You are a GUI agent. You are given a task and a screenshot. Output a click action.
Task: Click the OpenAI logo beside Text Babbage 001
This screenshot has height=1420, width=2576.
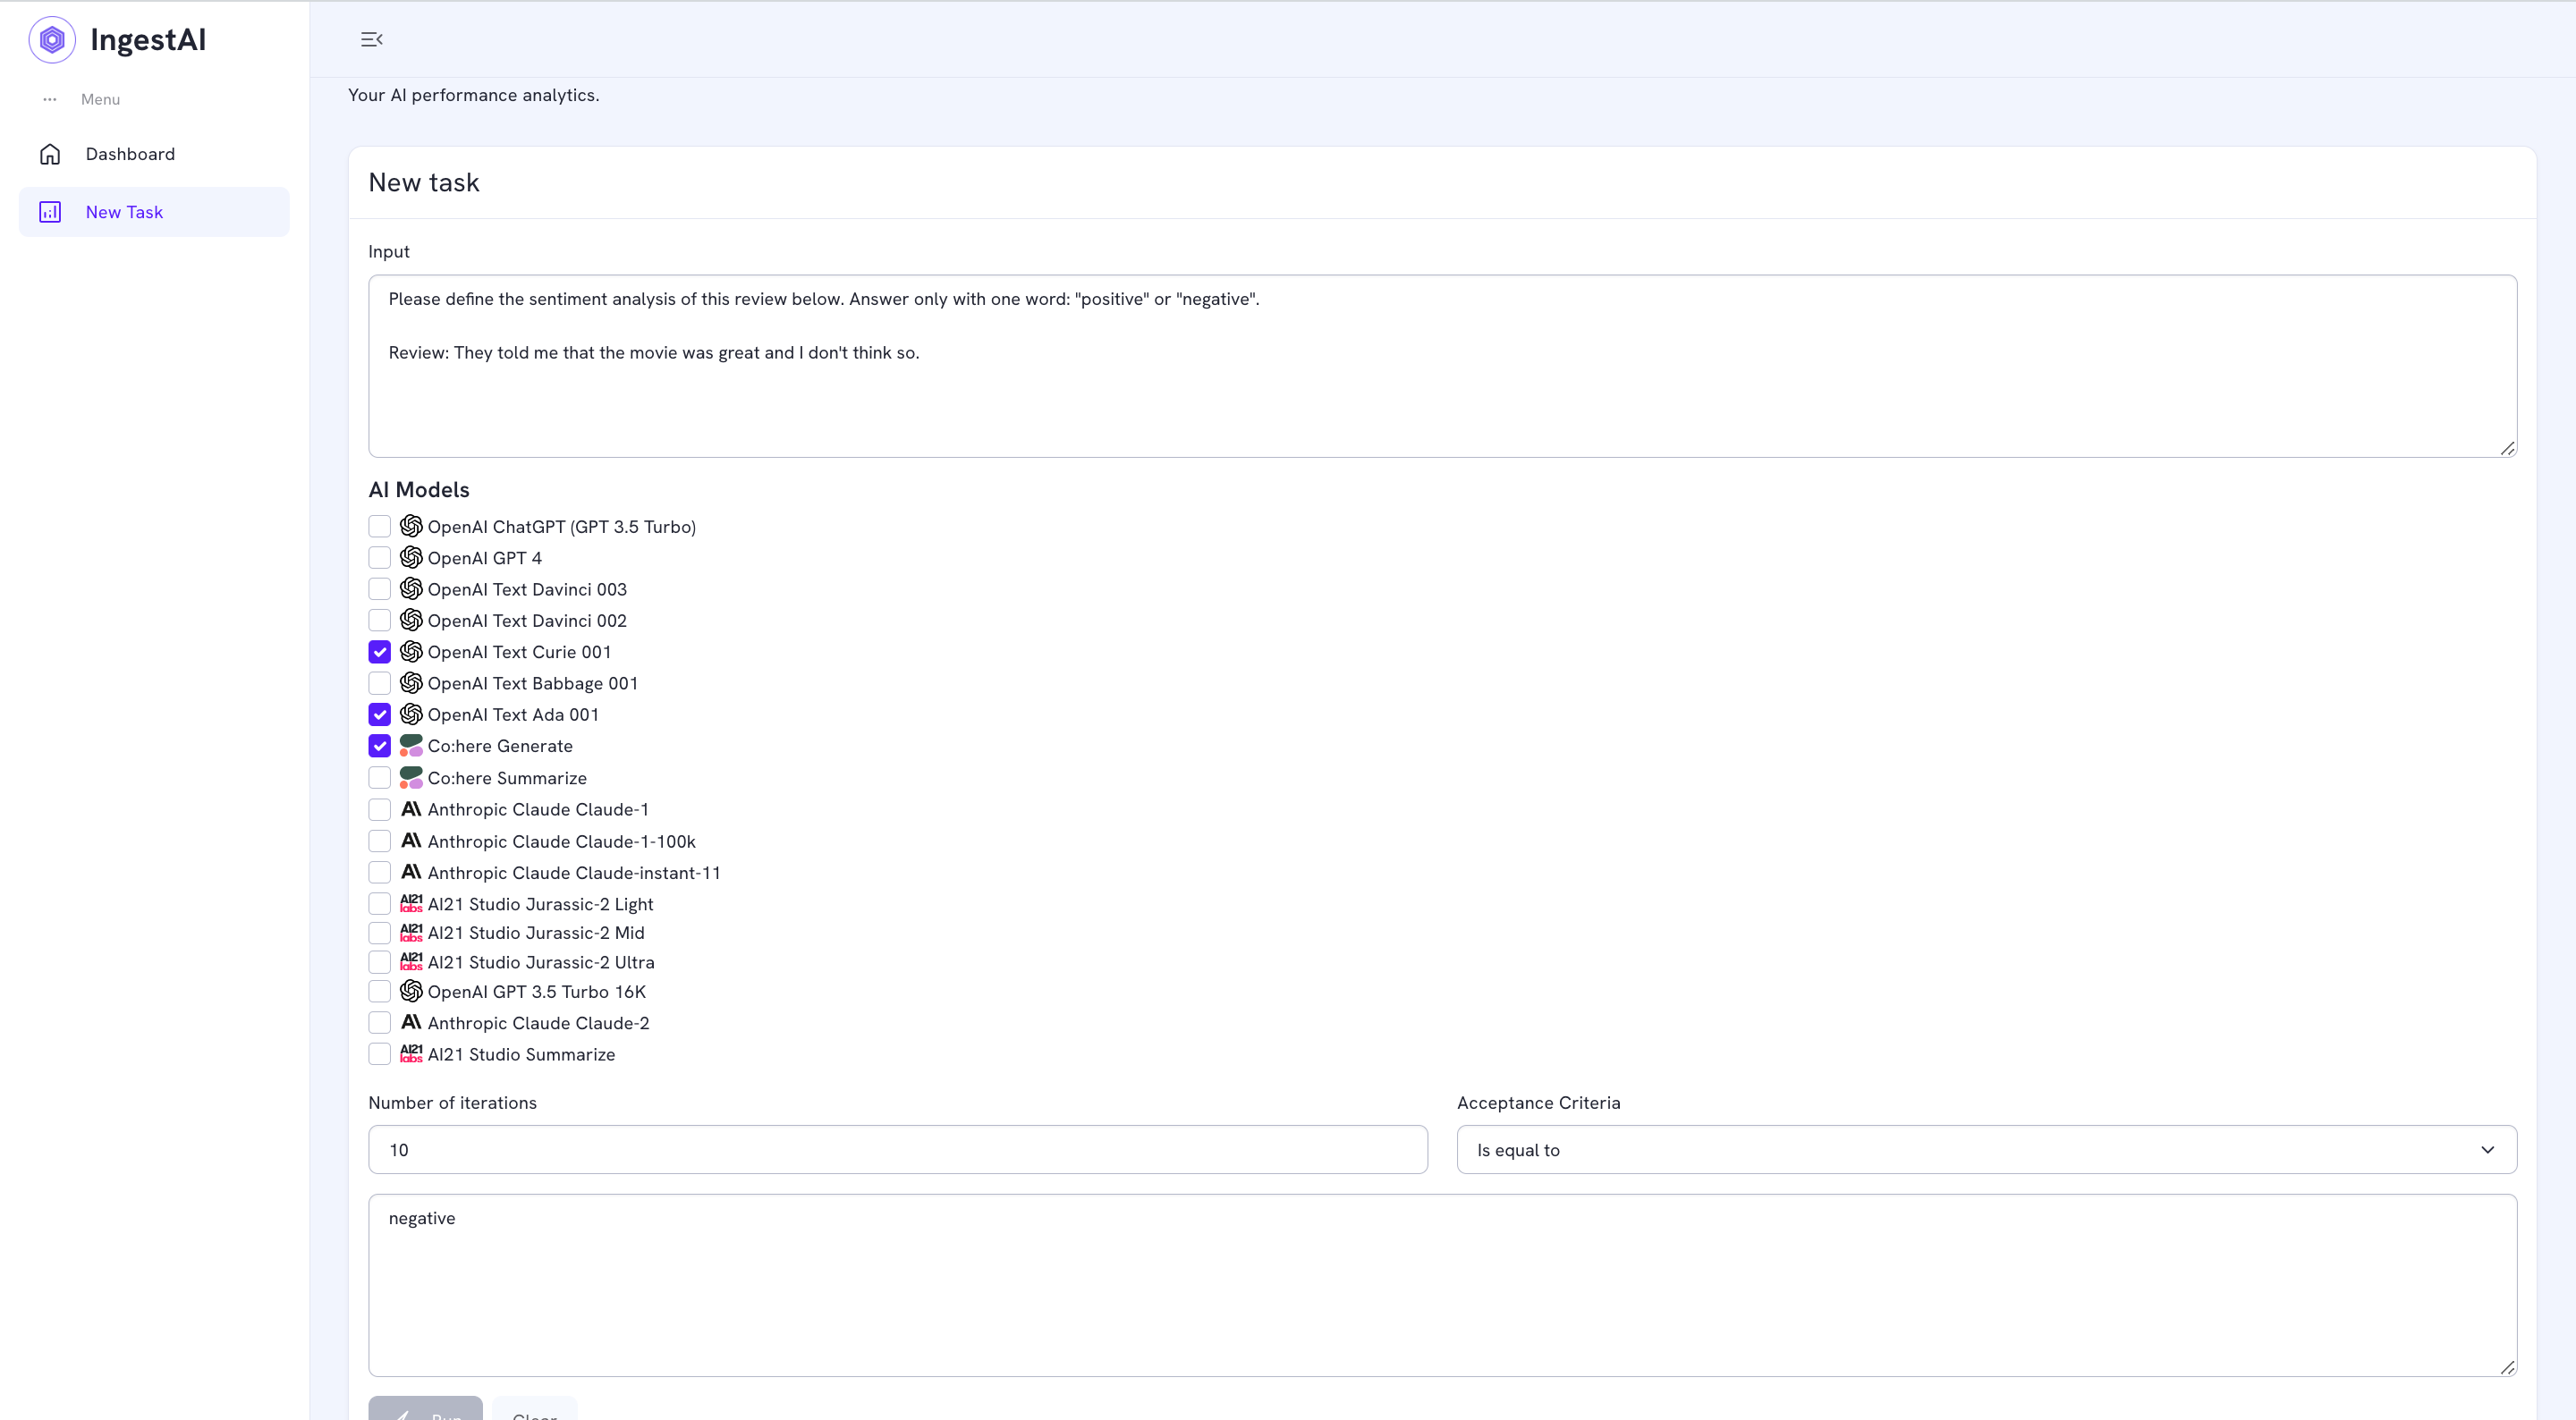click(x=411, y=683)
